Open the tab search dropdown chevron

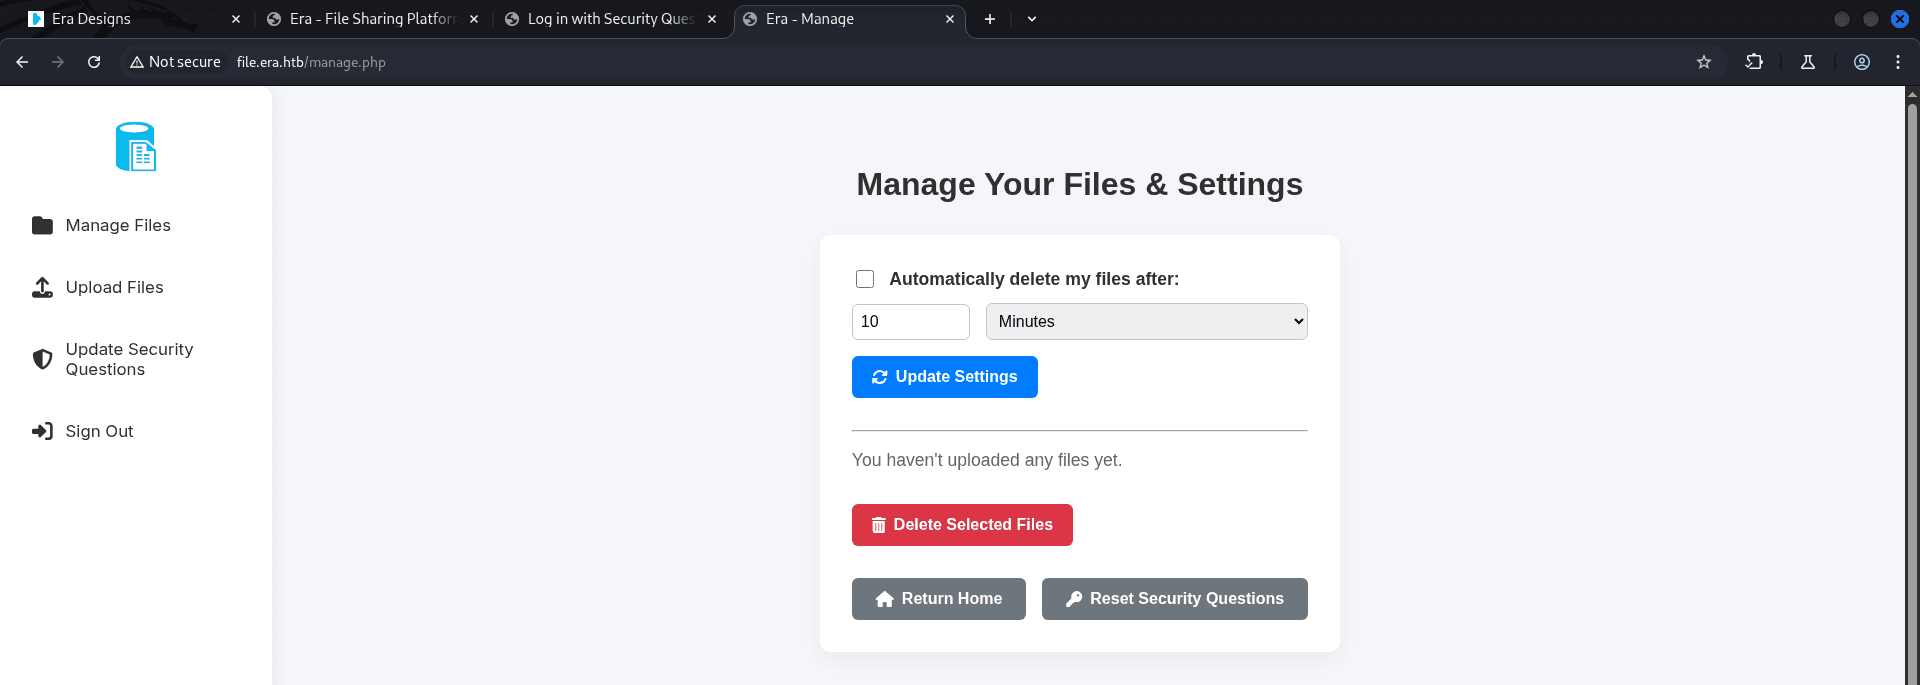click(x=1032, y=19)
